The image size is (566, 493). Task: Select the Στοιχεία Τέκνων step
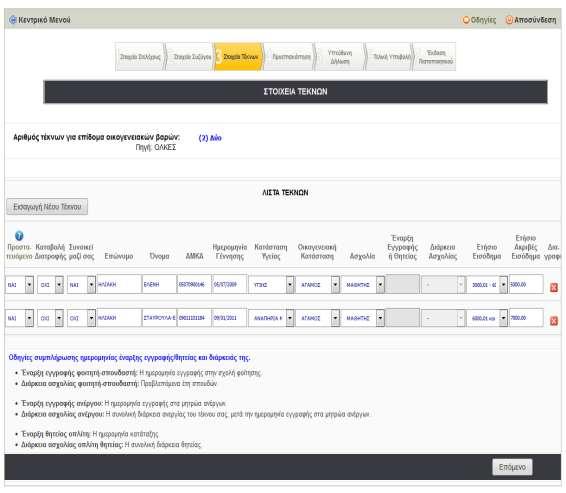point(239,57)
